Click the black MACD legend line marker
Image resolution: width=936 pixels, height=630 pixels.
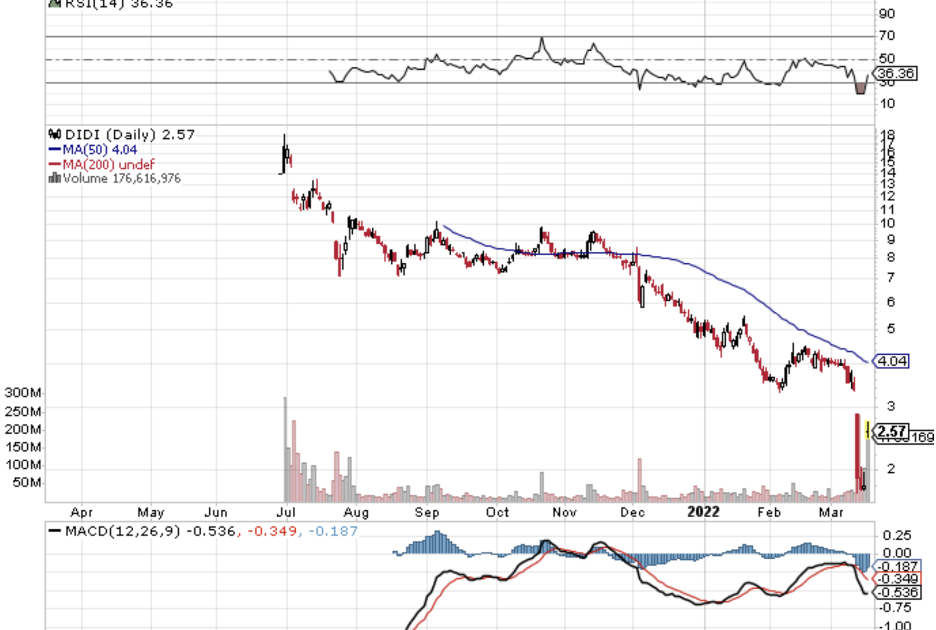(54, 530)
